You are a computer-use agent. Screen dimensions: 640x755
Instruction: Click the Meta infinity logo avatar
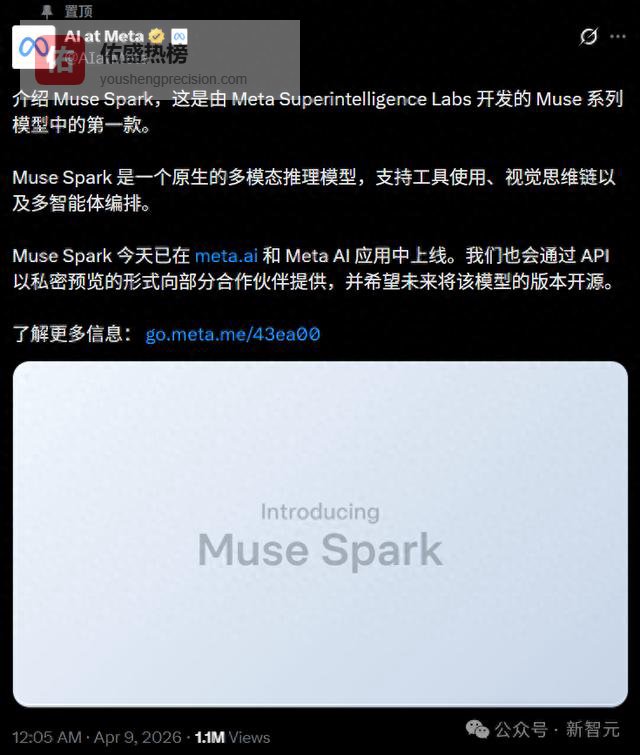pos(33,47)
